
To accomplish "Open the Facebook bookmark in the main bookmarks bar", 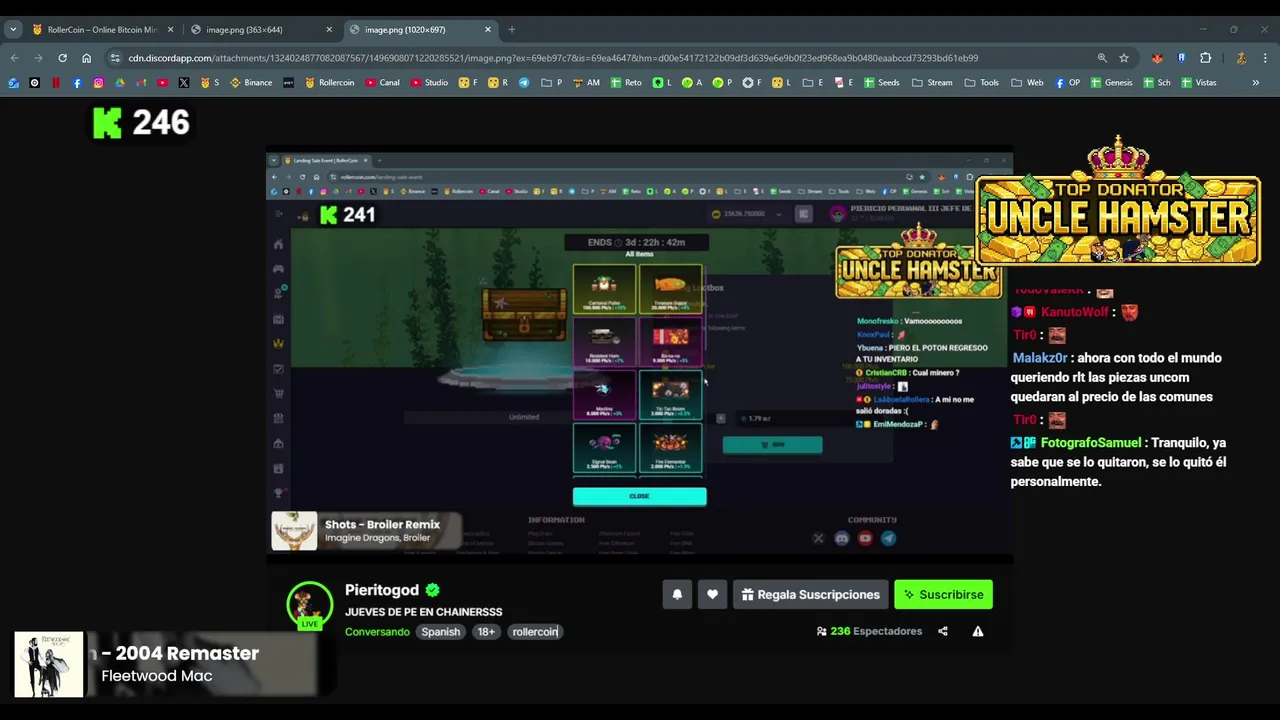I will (x=77, y=83).
